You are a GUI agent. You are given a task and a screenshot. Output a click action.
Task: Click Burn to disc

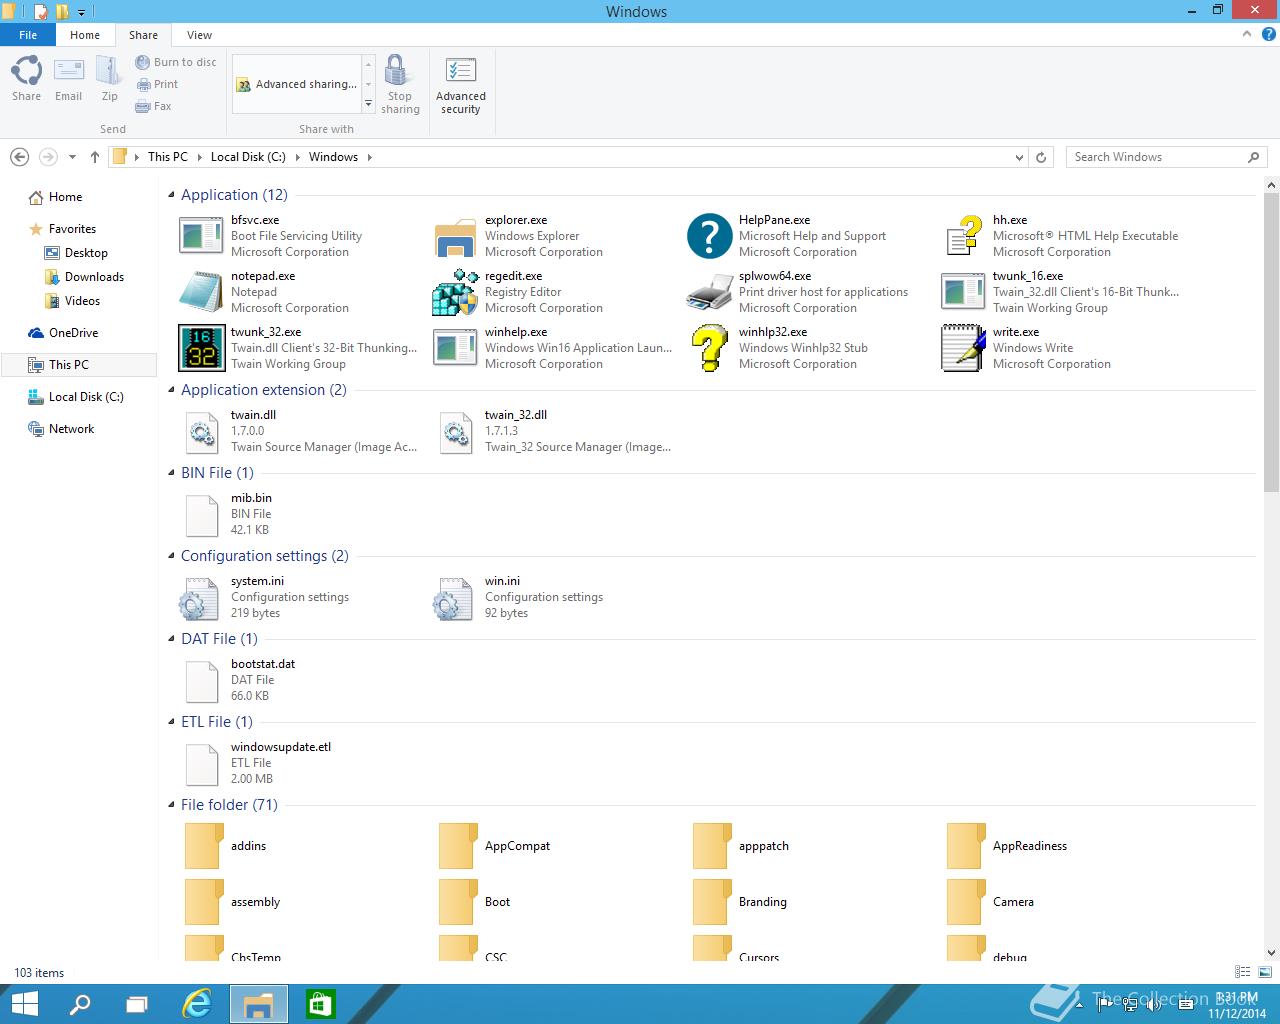coord(176,62)
